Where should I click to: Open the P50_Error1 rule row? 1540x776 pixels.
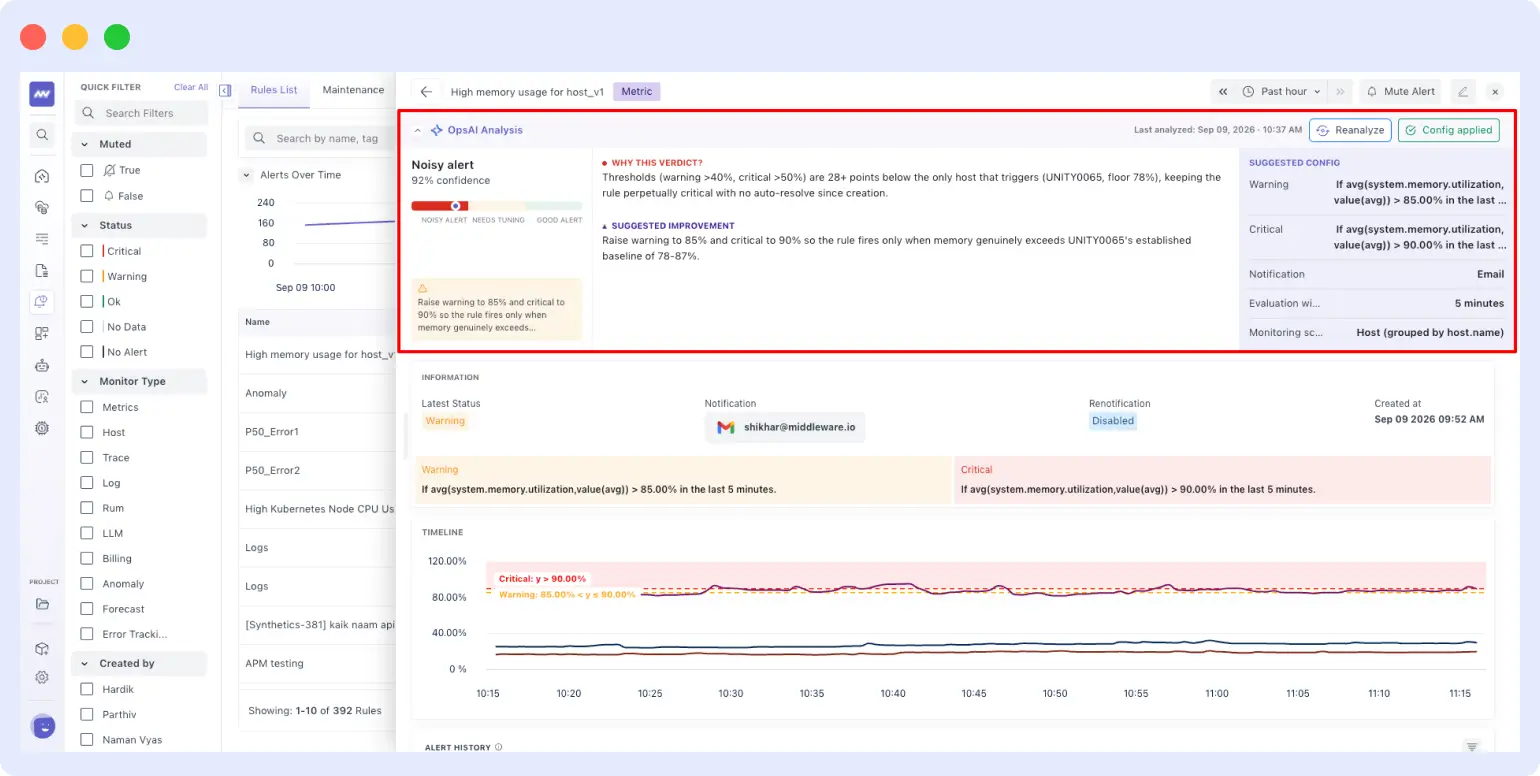(317, 432)
